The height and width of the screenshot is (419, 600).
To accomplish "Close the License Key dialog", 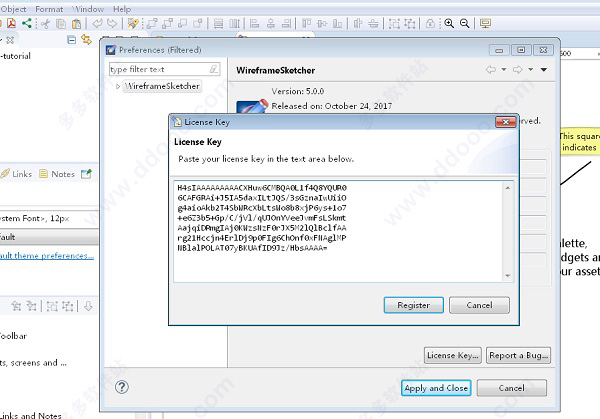I will coord(505,122).
